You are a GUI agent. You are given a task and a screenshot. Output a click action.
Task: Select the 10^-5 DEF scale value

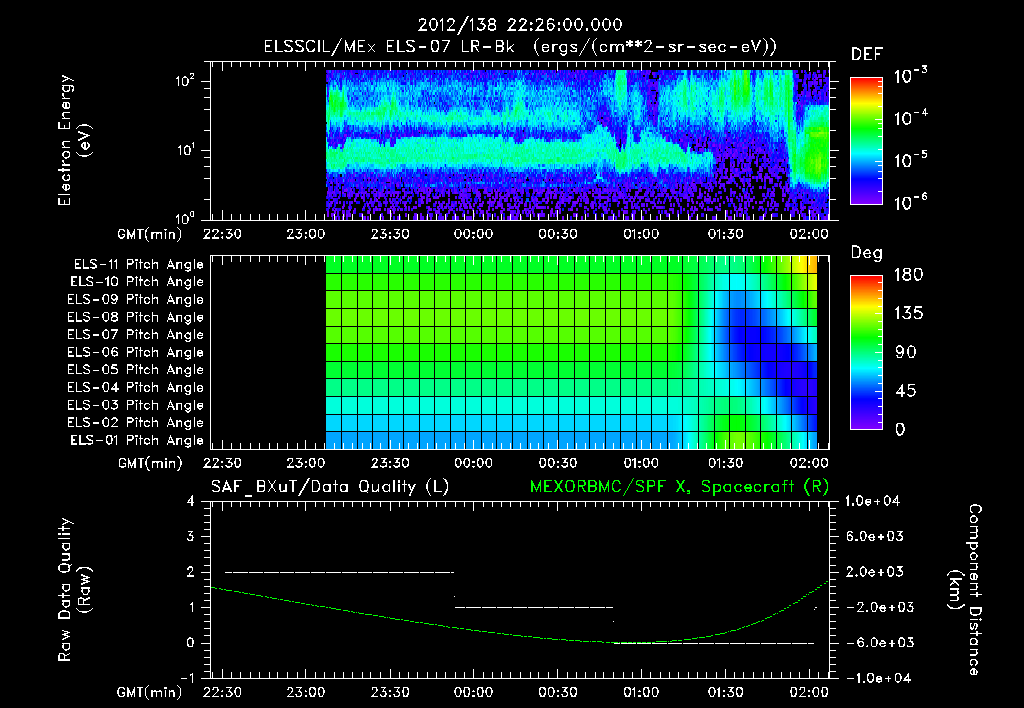tap(910, 159)
